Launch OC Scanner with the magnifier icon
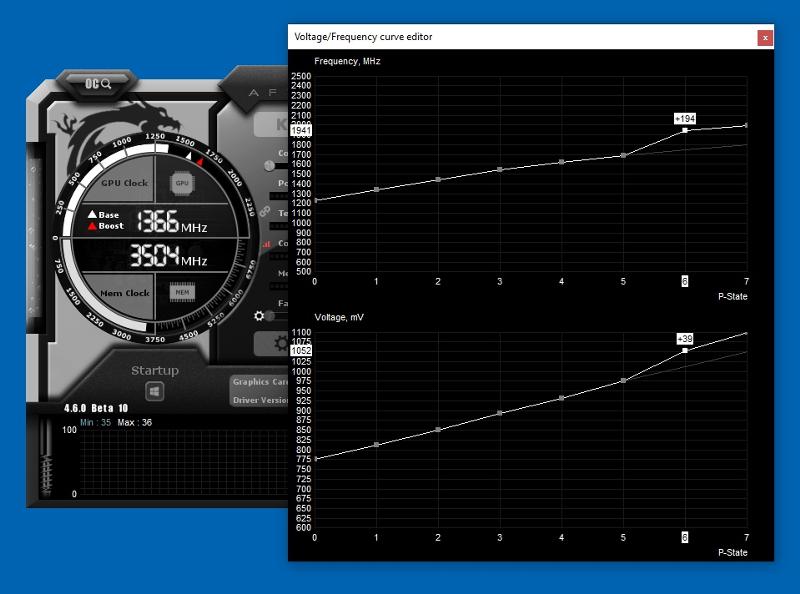The height and width of the screenshot is (594, 800). click(x=100, y=84)
